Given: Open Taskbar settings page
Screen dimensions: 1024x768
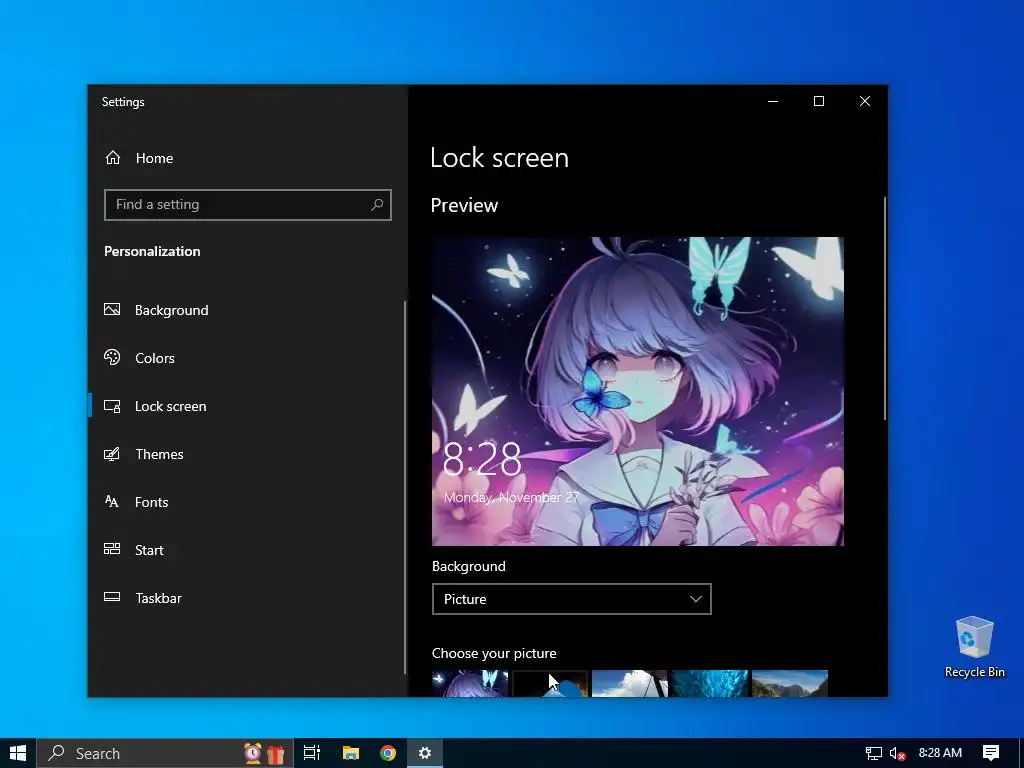Looking at the screenshot, I should (x=158, y=598).
